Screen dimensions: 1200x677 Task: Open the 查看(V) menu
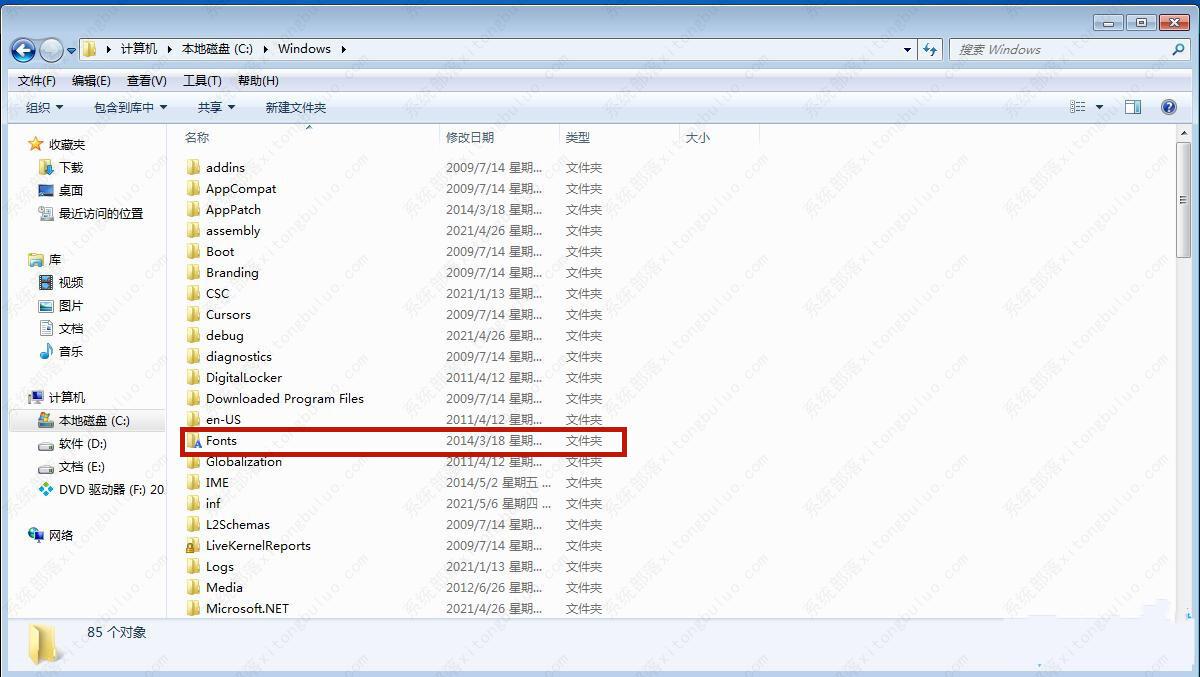pos(145,80)
